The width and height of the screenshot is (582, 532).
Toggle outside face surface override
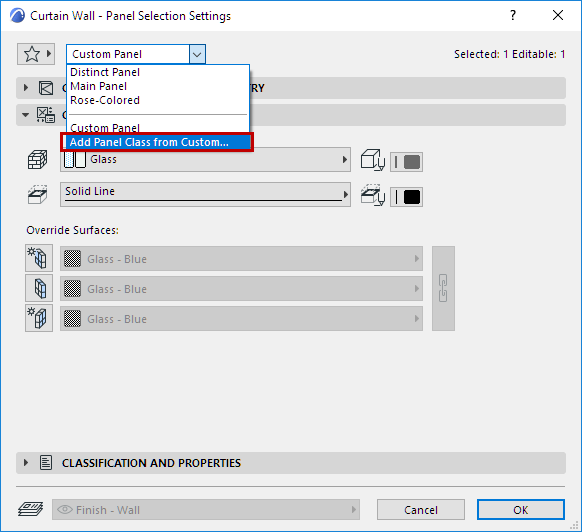point(39,258)
